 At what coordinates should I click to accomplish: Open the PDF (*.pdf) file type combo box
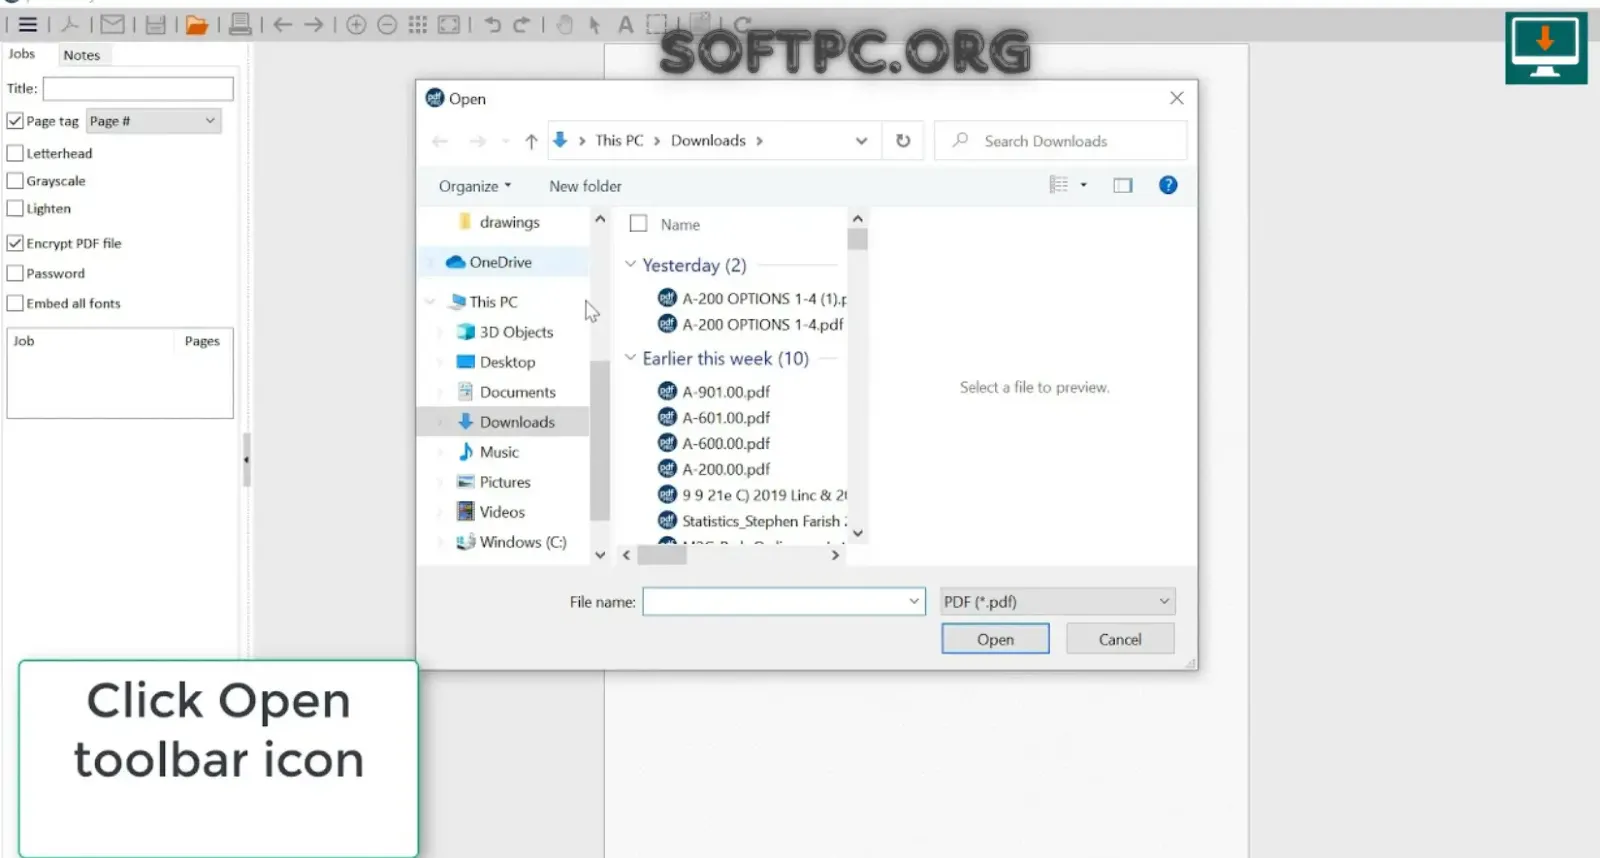(x=1057, y=601)
